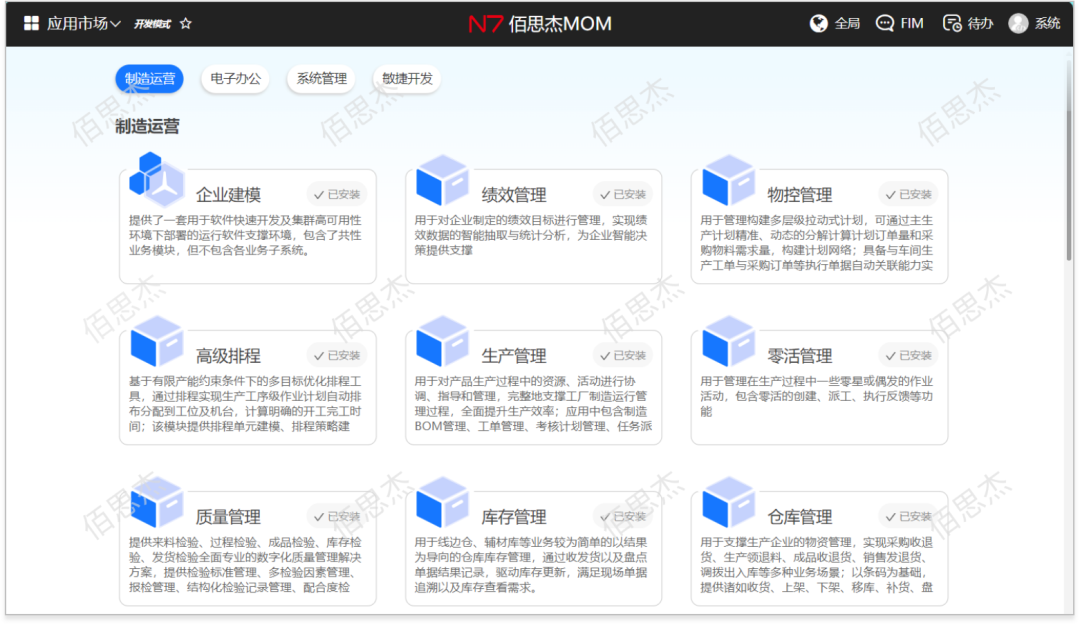Viewport: 1080px width, 625px height.
Task: Click 已安装 badge on 库存管理 card
Action: pyautogui.click(x=623, y=517)
